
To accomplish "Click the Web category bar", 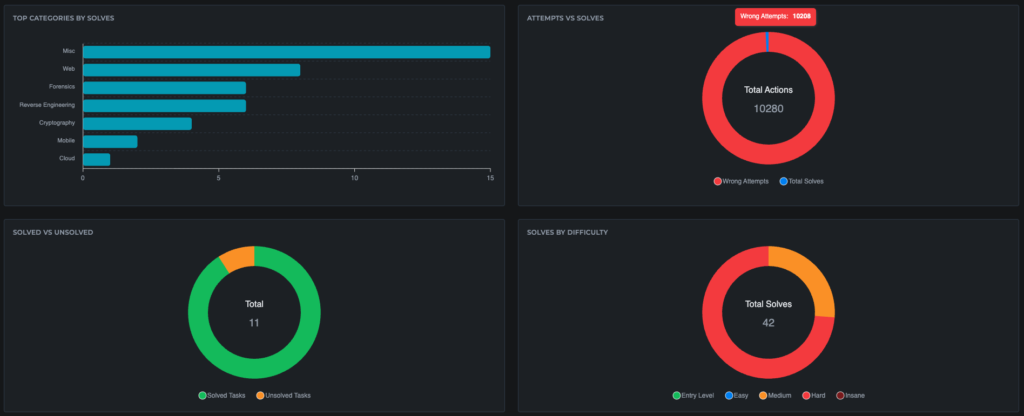I will click(x=191, y=70).
